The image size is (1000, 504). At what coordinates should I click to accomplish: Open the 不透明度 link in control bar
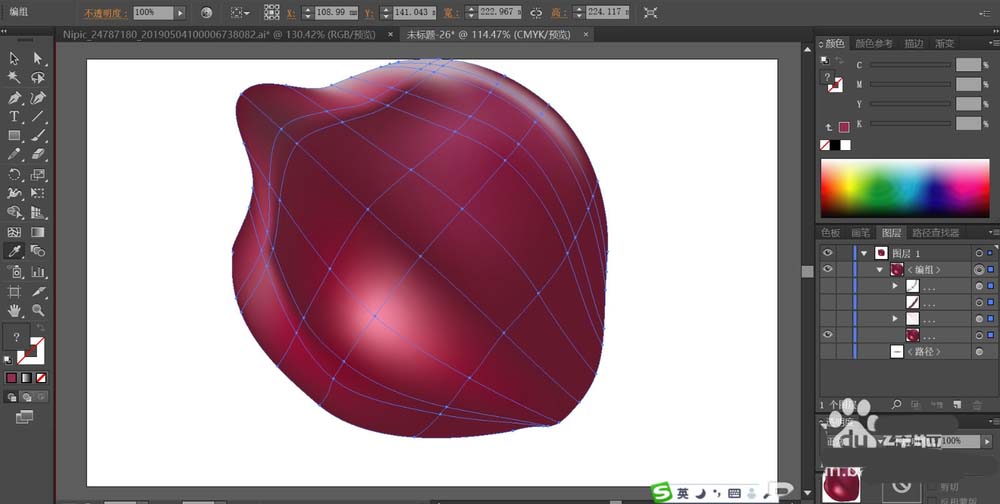coord(105,13)
